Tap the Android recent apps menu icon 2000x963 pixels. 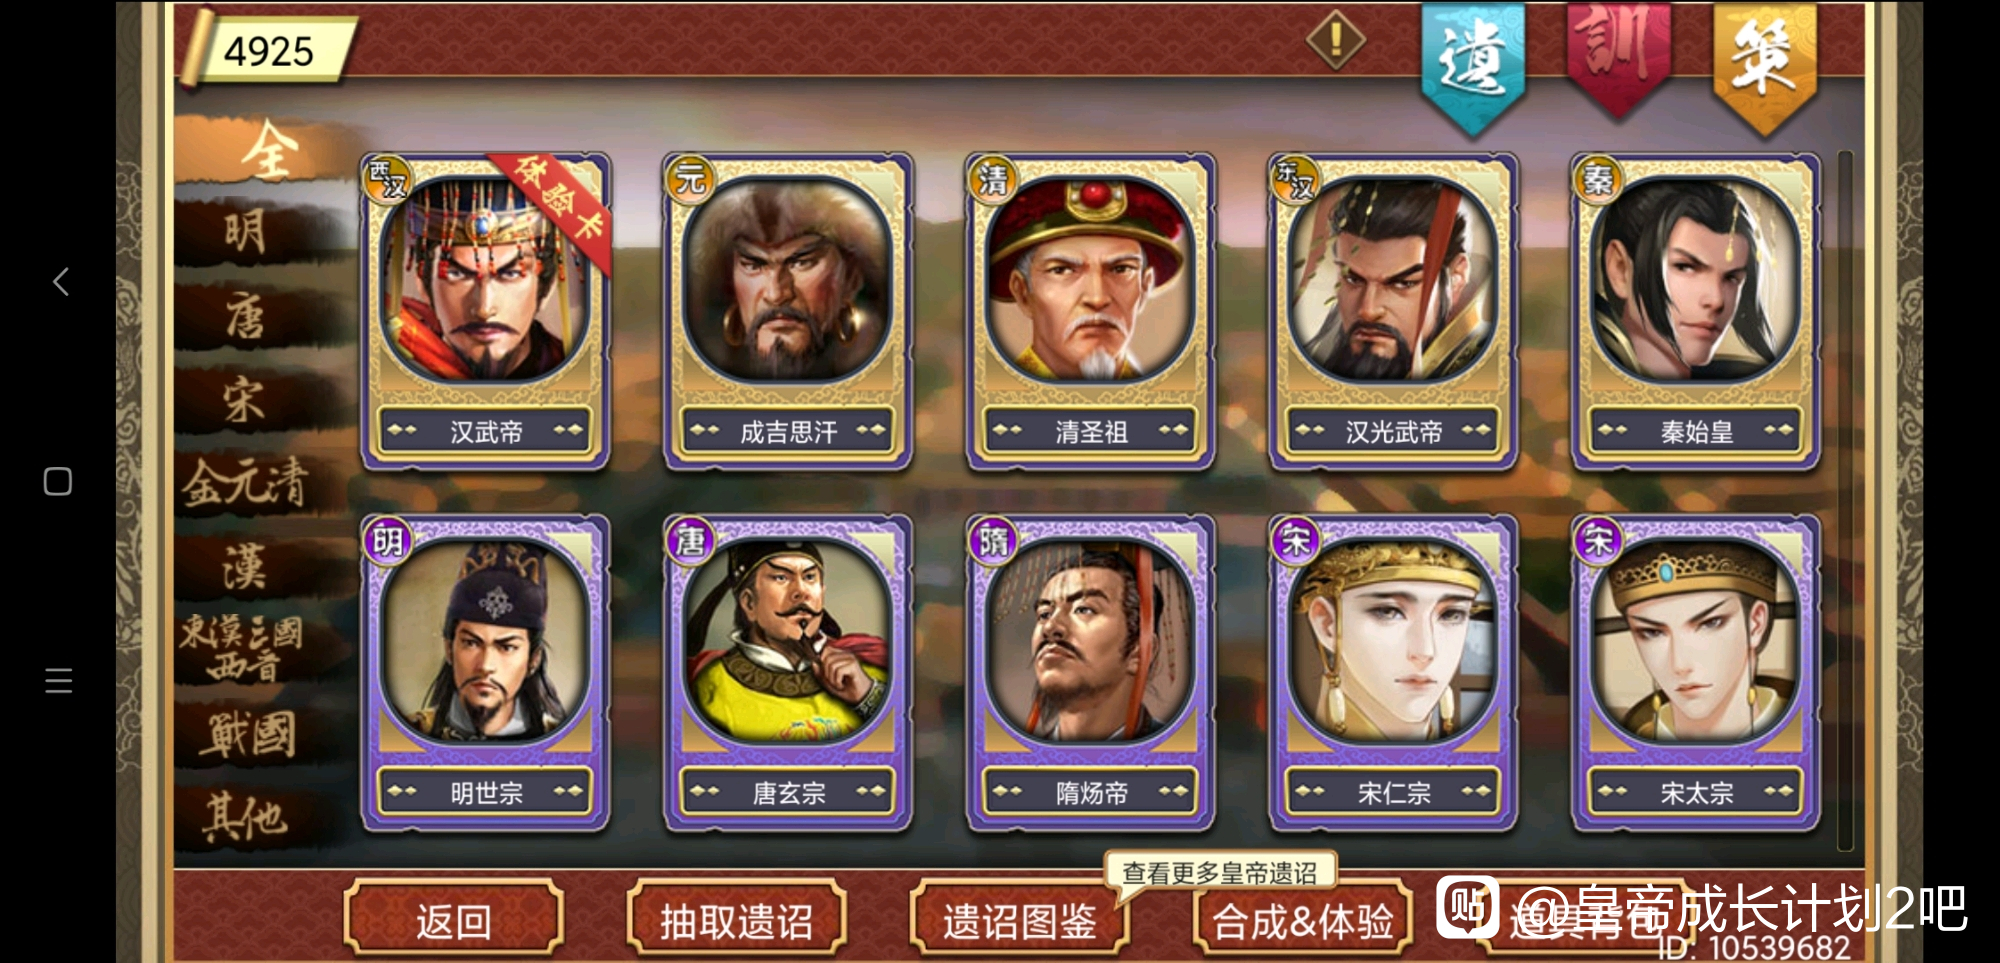(58, 681)
